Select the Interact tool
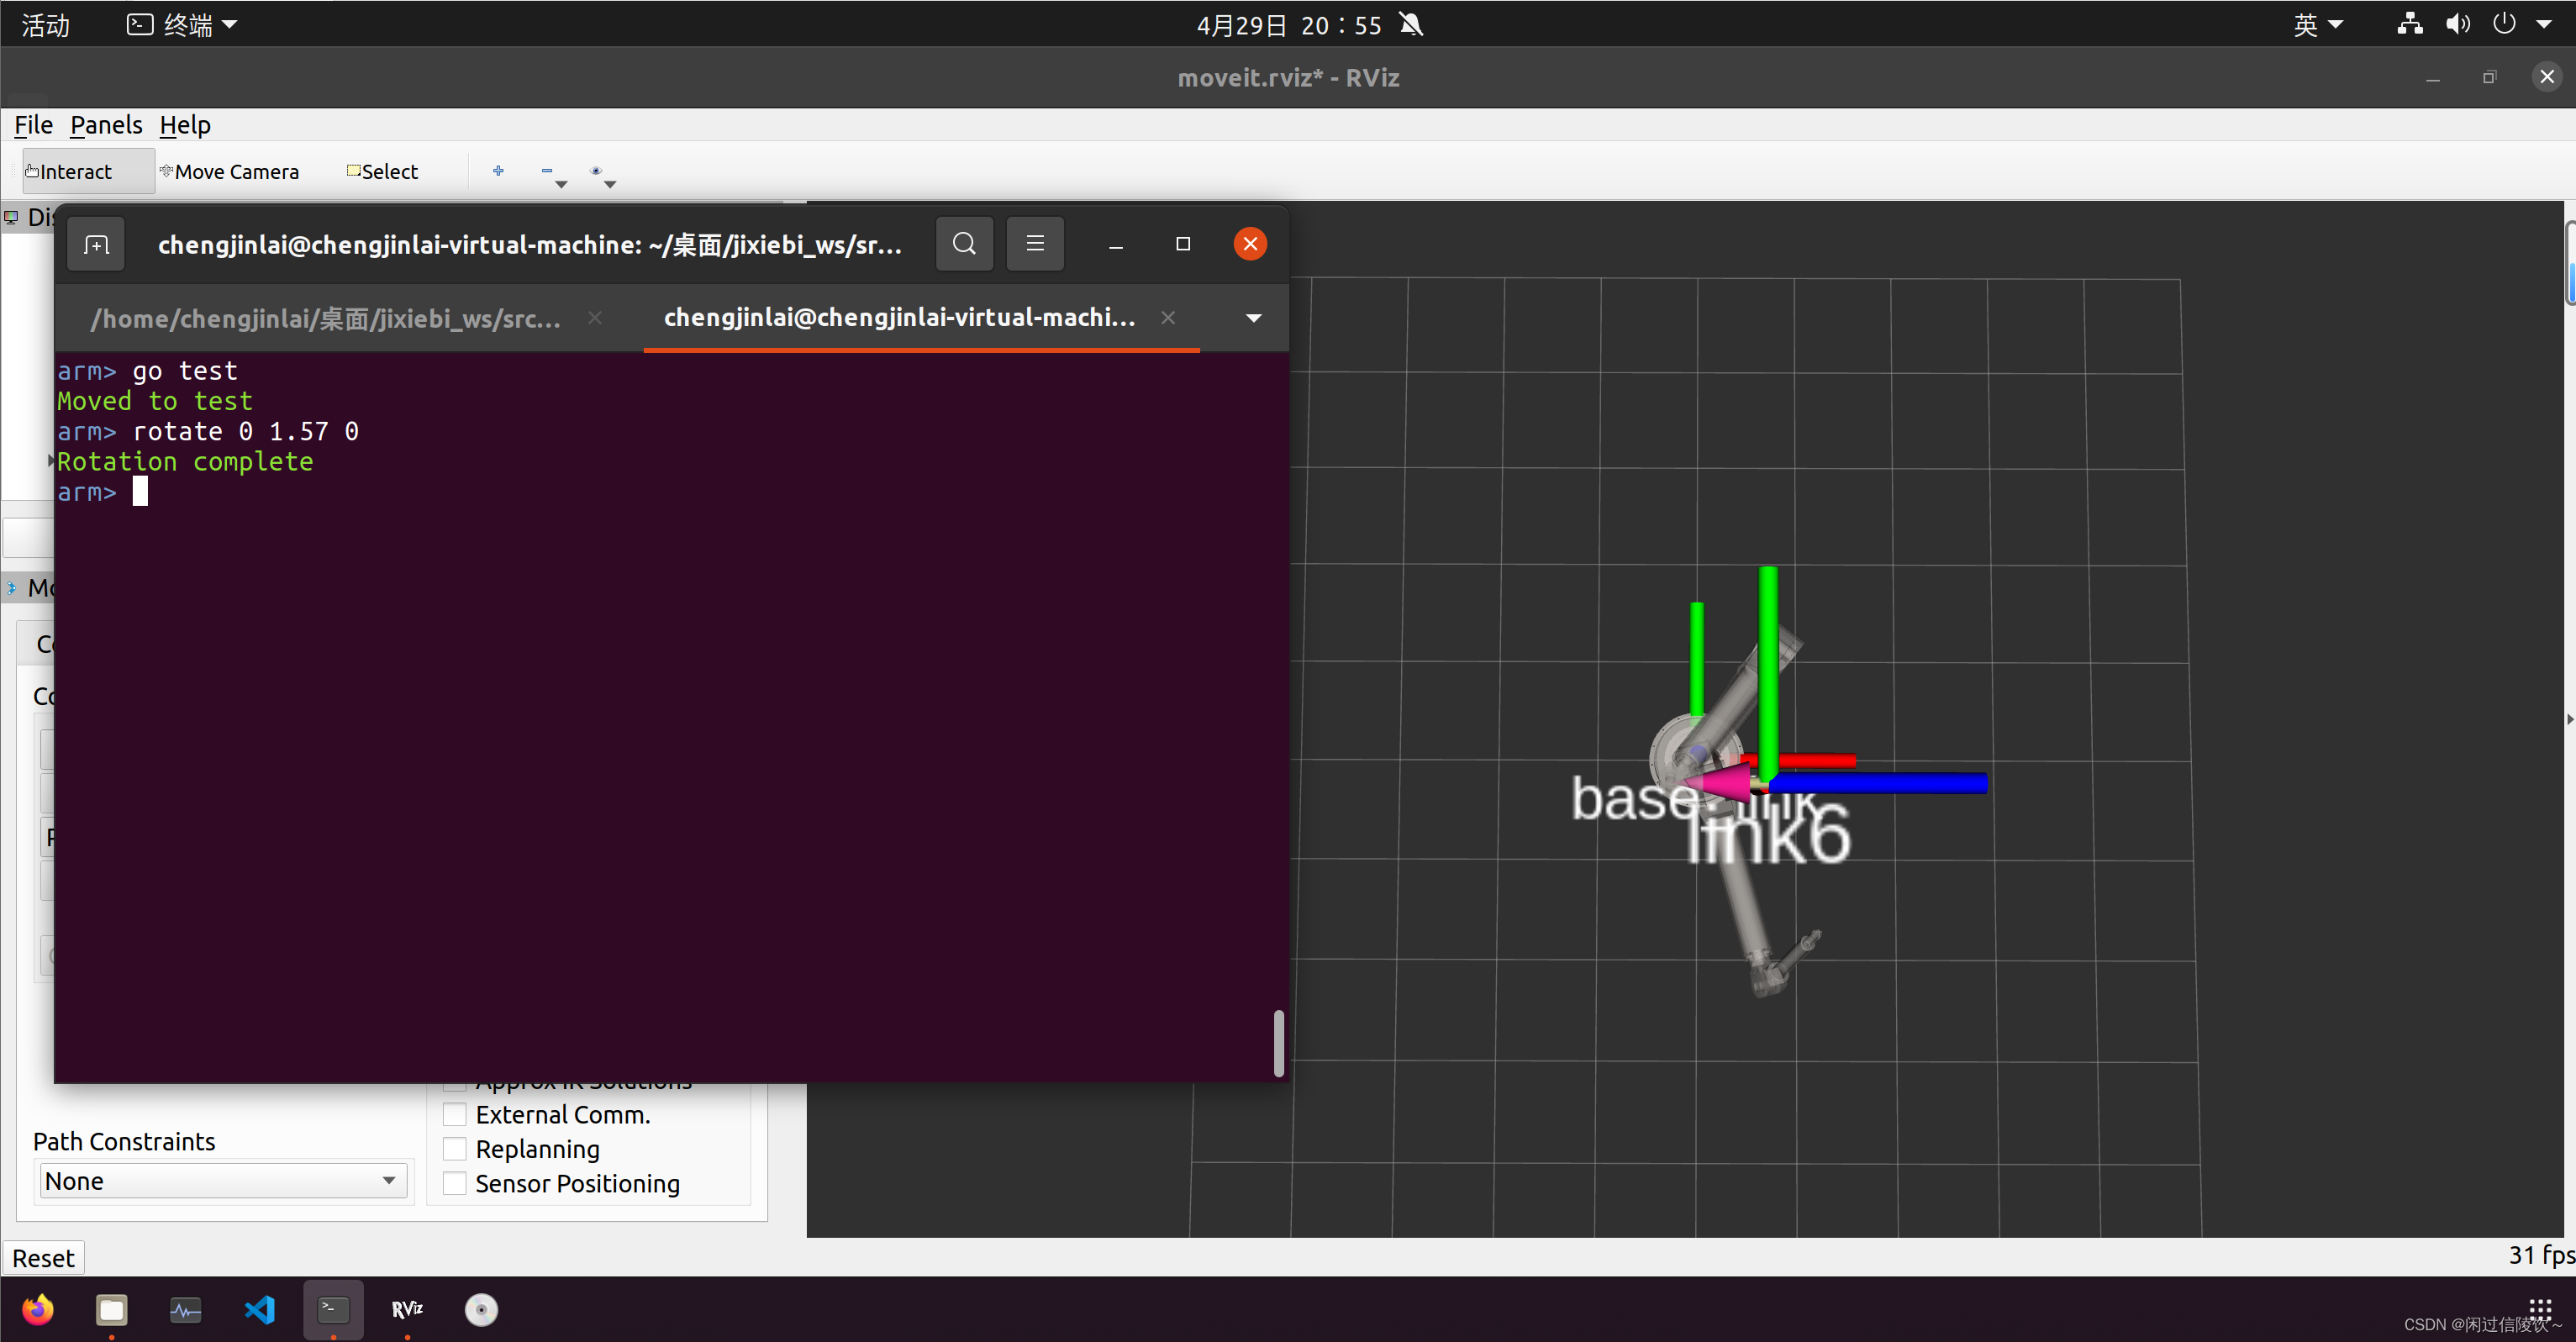This screenshot has height=1342, width=2576. point(70,172)
